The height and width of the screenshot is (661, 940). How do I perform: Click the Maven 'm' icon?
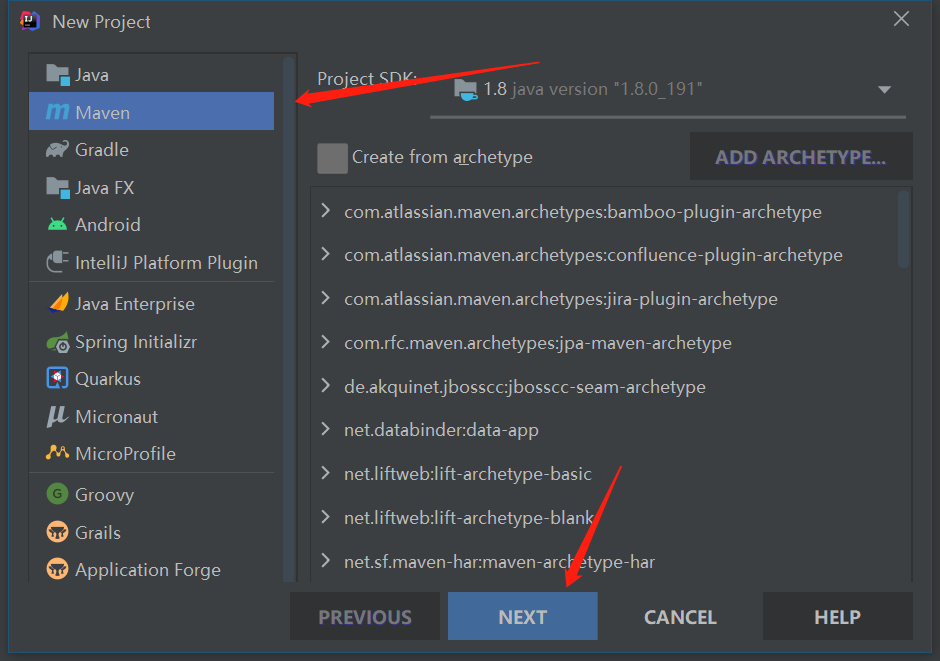(x=58, y=111)
